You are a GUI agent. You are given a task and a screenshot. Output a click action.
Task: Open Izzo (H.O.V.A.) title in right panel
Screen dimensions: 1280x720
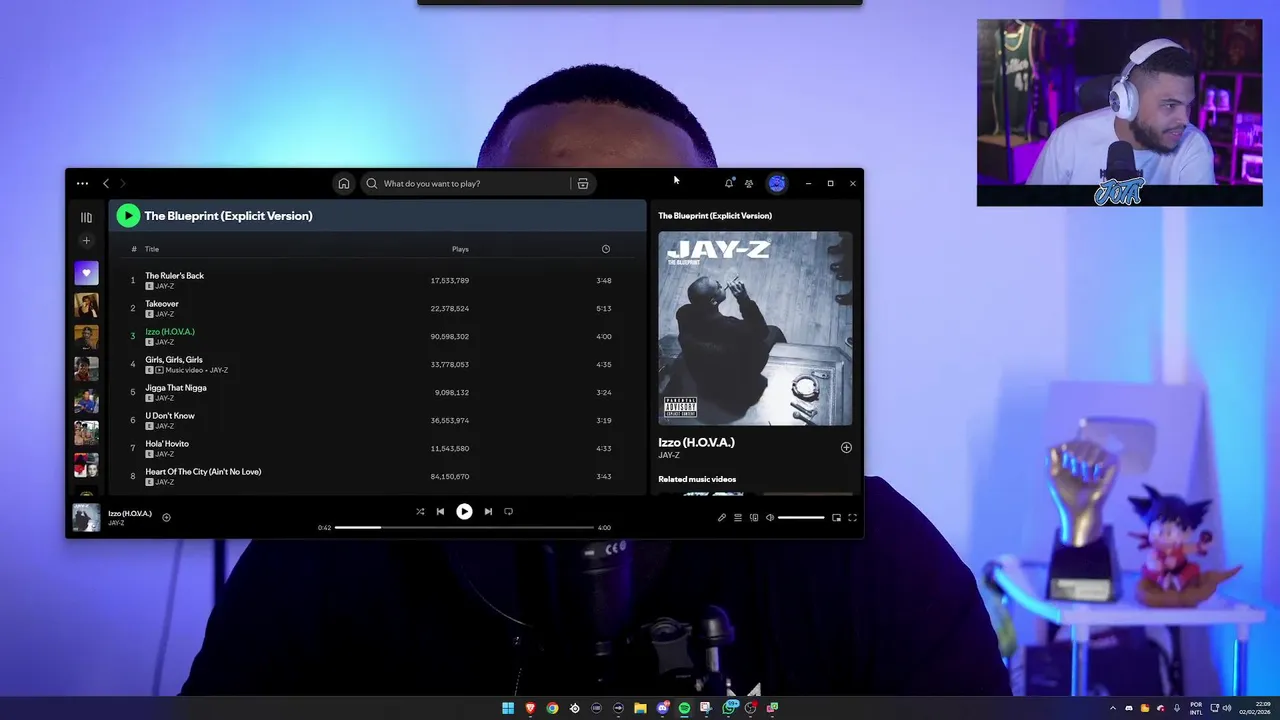pyautogui.click(x=696, y=442)
